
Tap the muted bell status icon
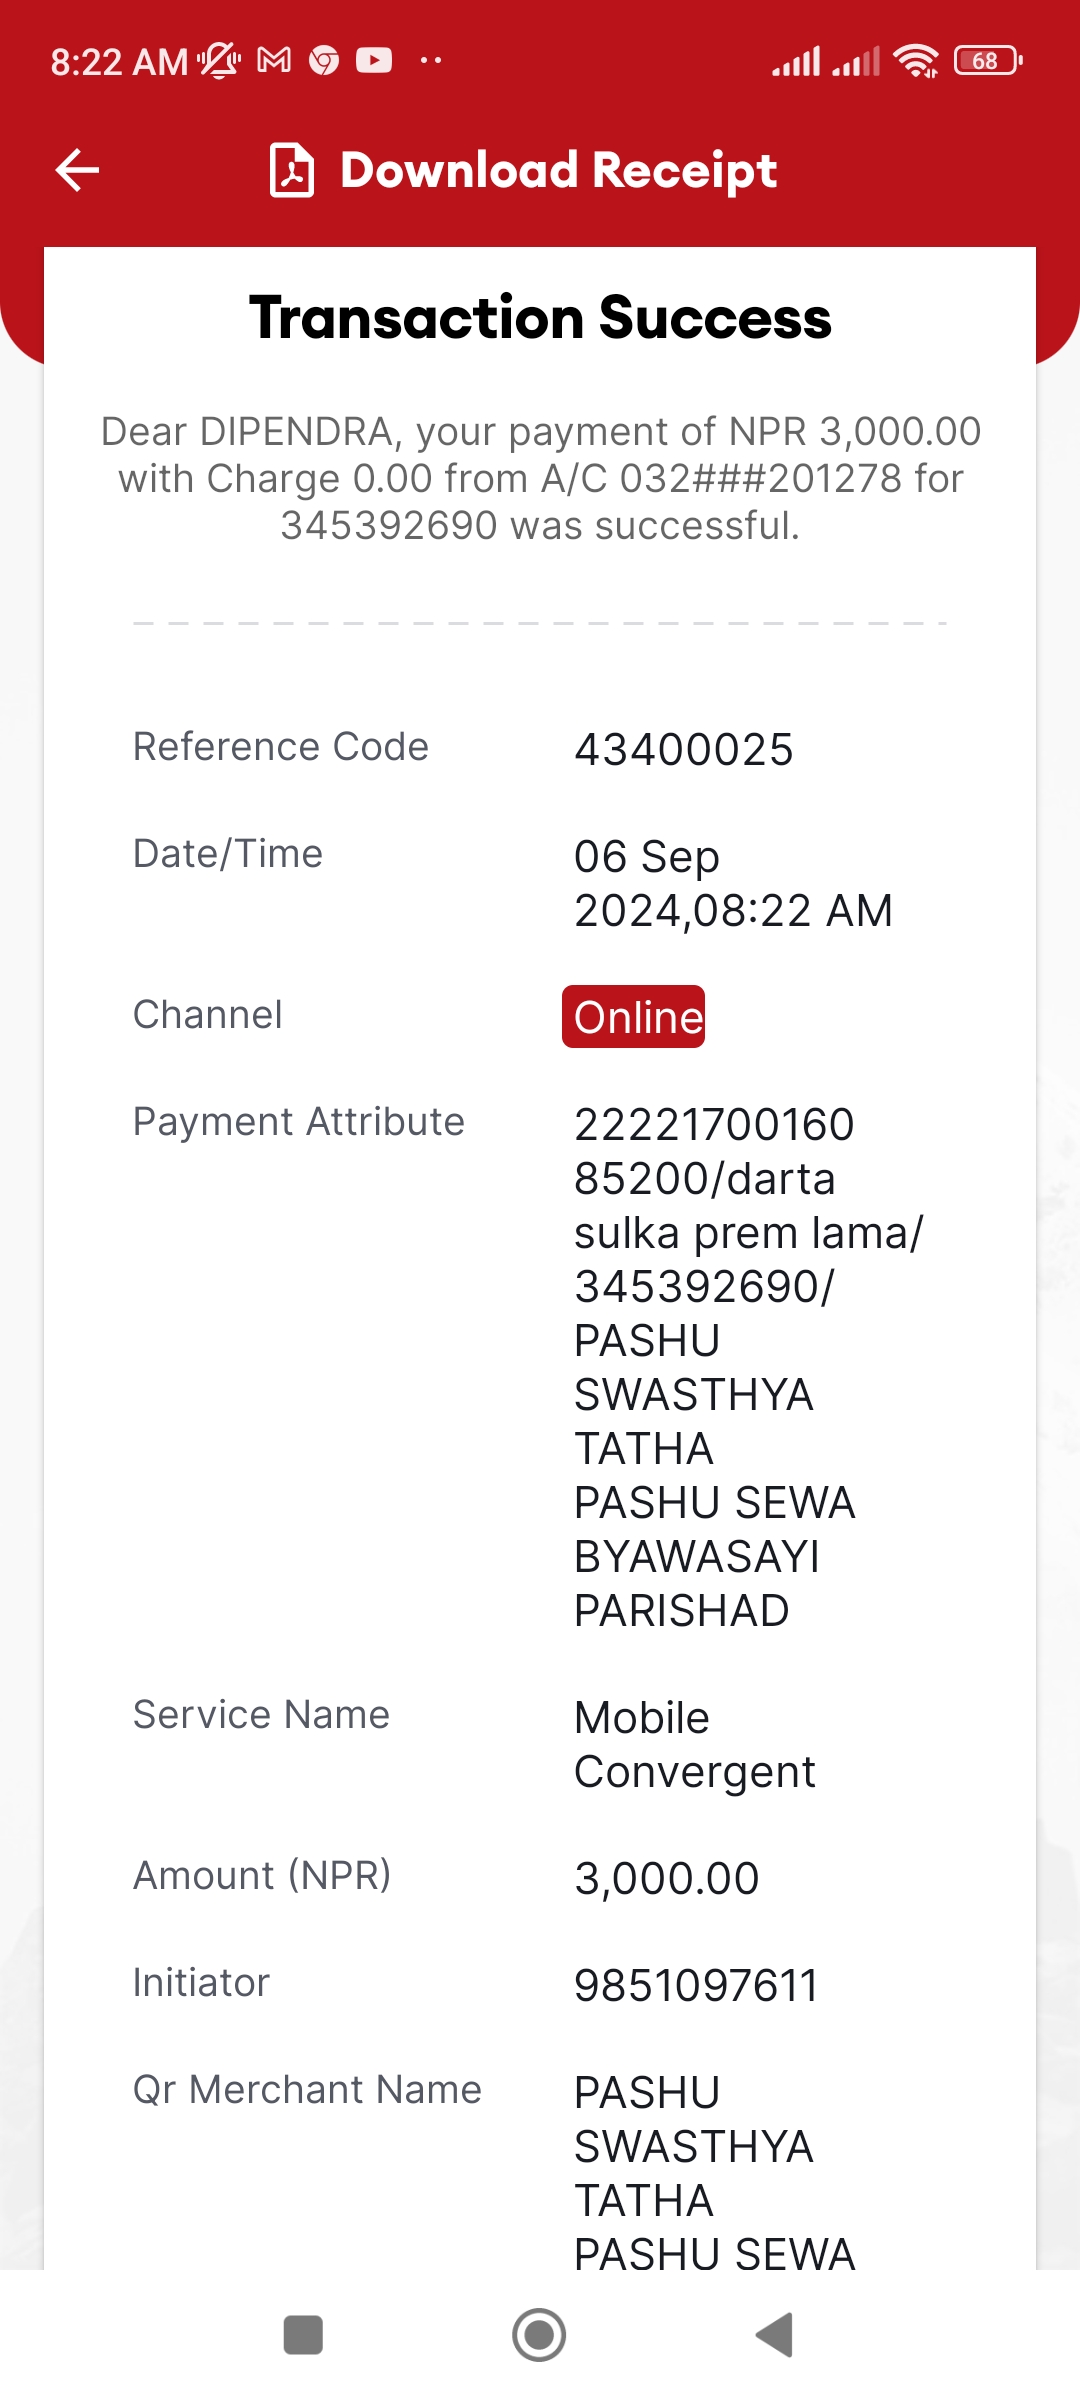coord(219,61)
